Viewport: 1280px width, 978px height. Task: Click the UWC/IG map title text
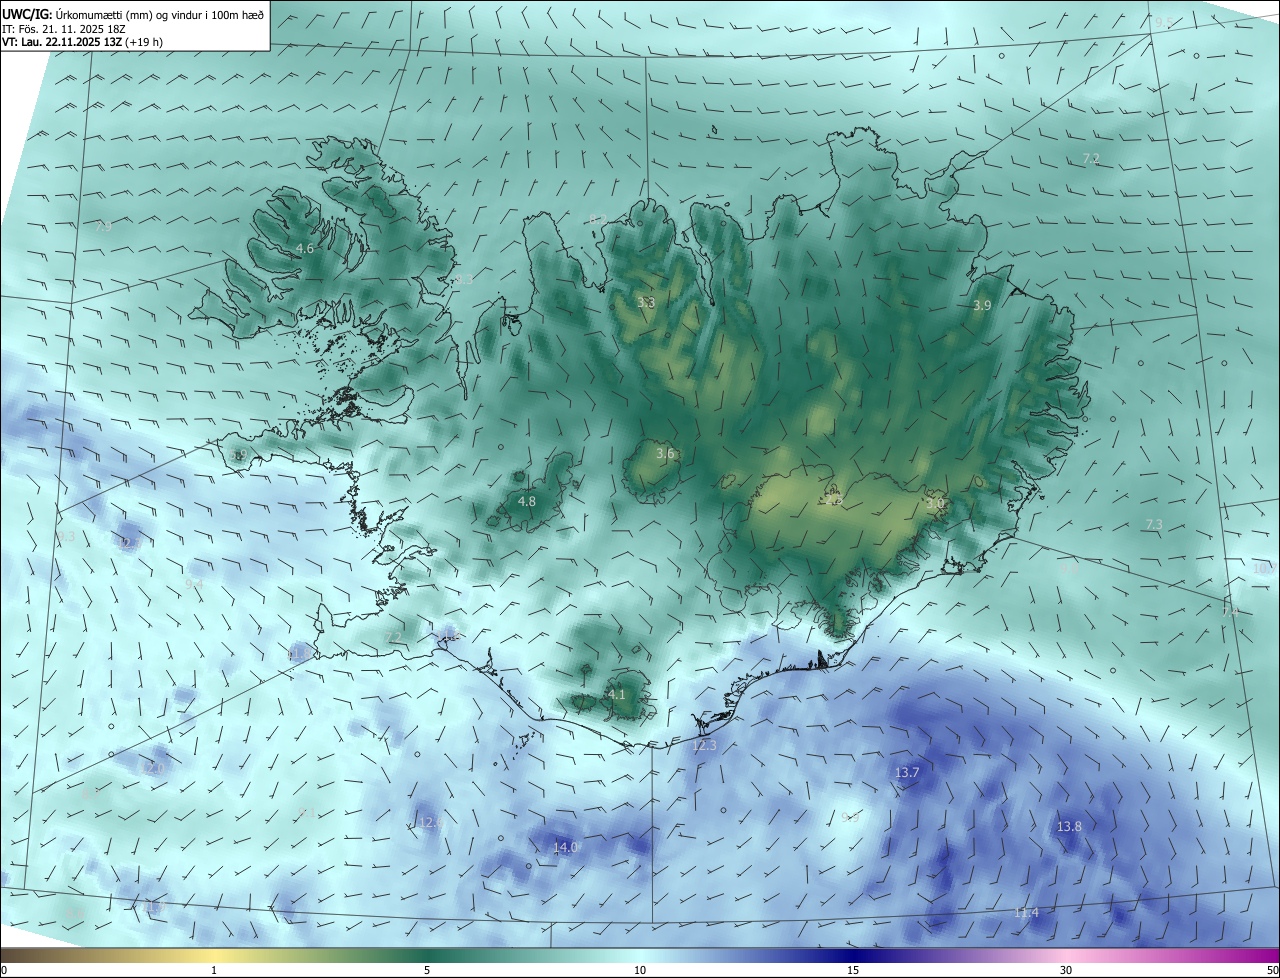pyautogui.click(x=133, y=13)
